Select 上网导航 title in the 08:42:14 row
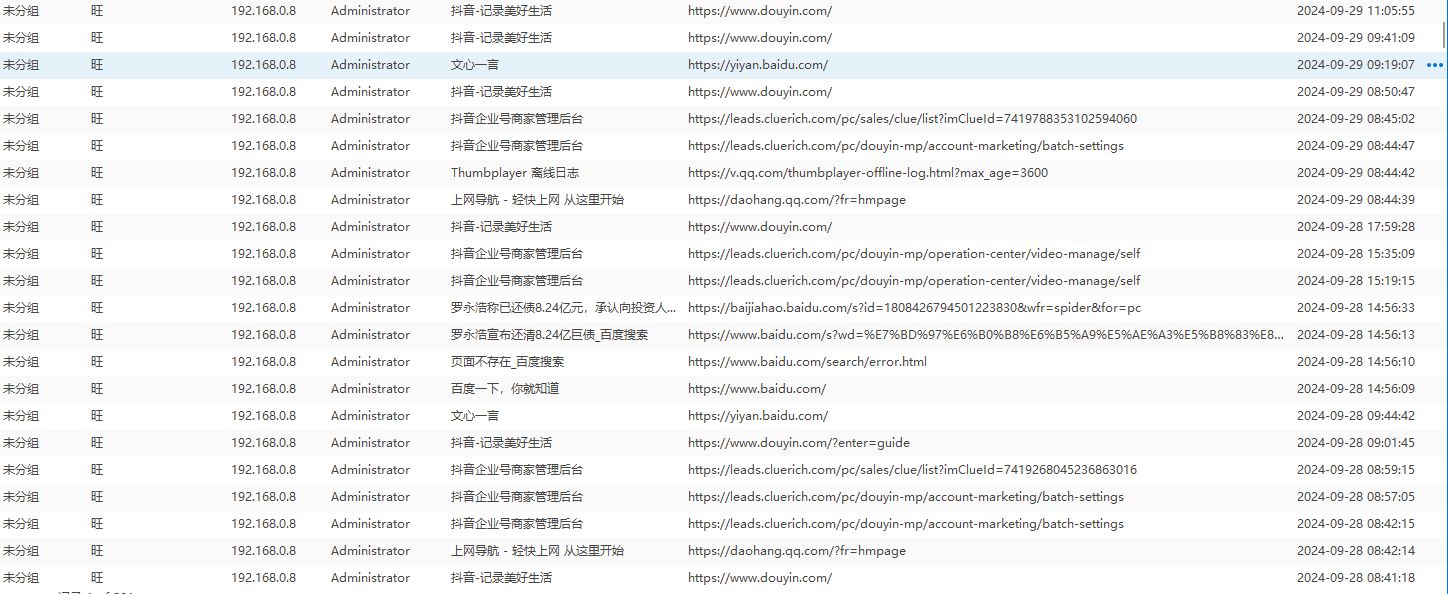Viewport: 1448px width, 594px height. tap(537, 551)
